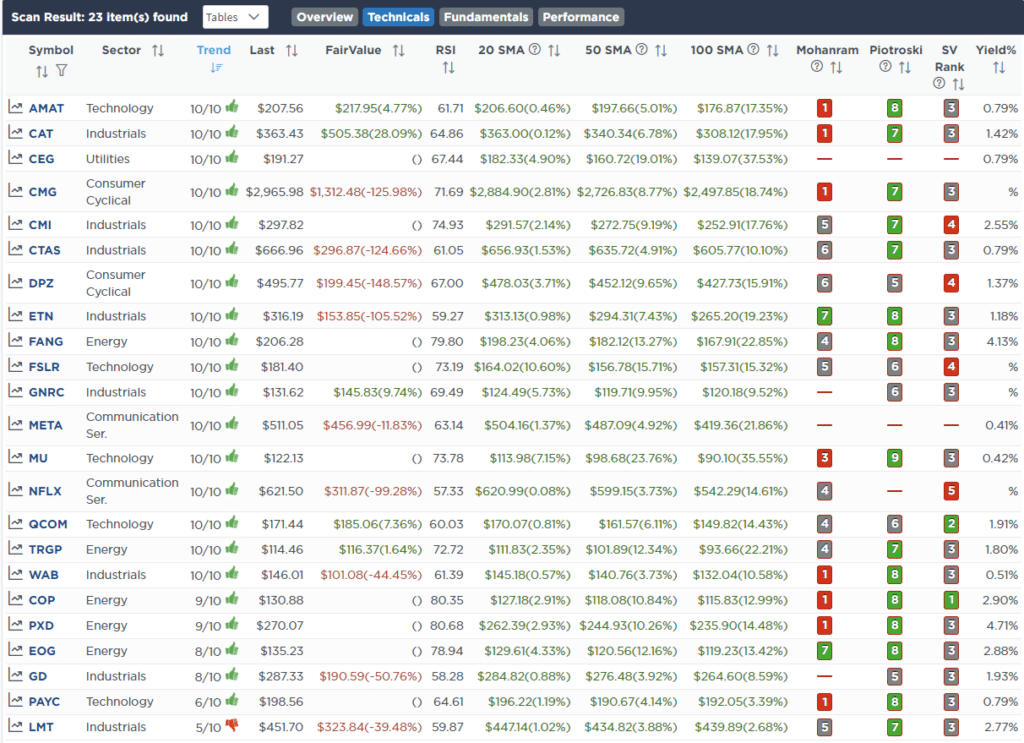Sort by Last price arrows

292,50
